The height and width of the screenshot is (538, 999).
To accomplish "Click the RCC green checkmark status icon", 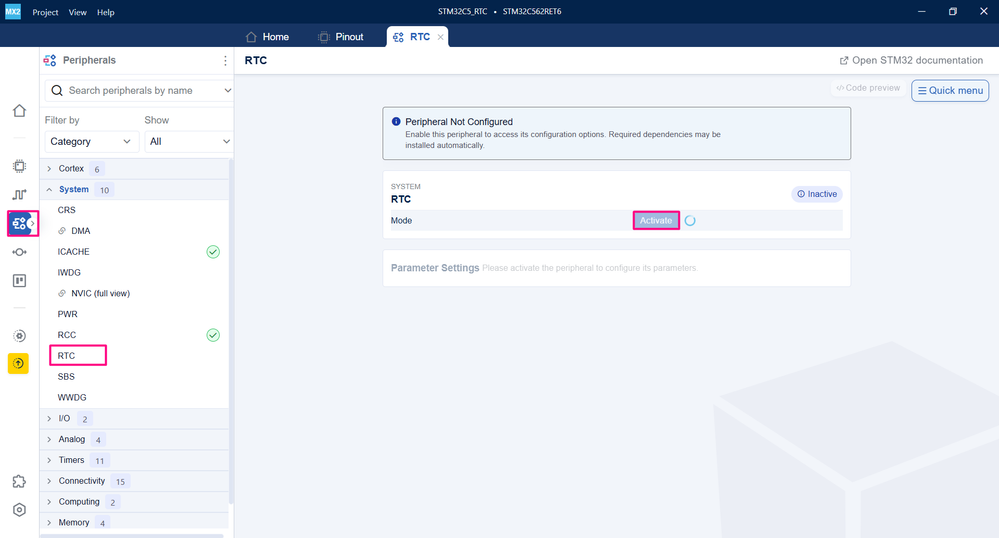I will point(213,335).
